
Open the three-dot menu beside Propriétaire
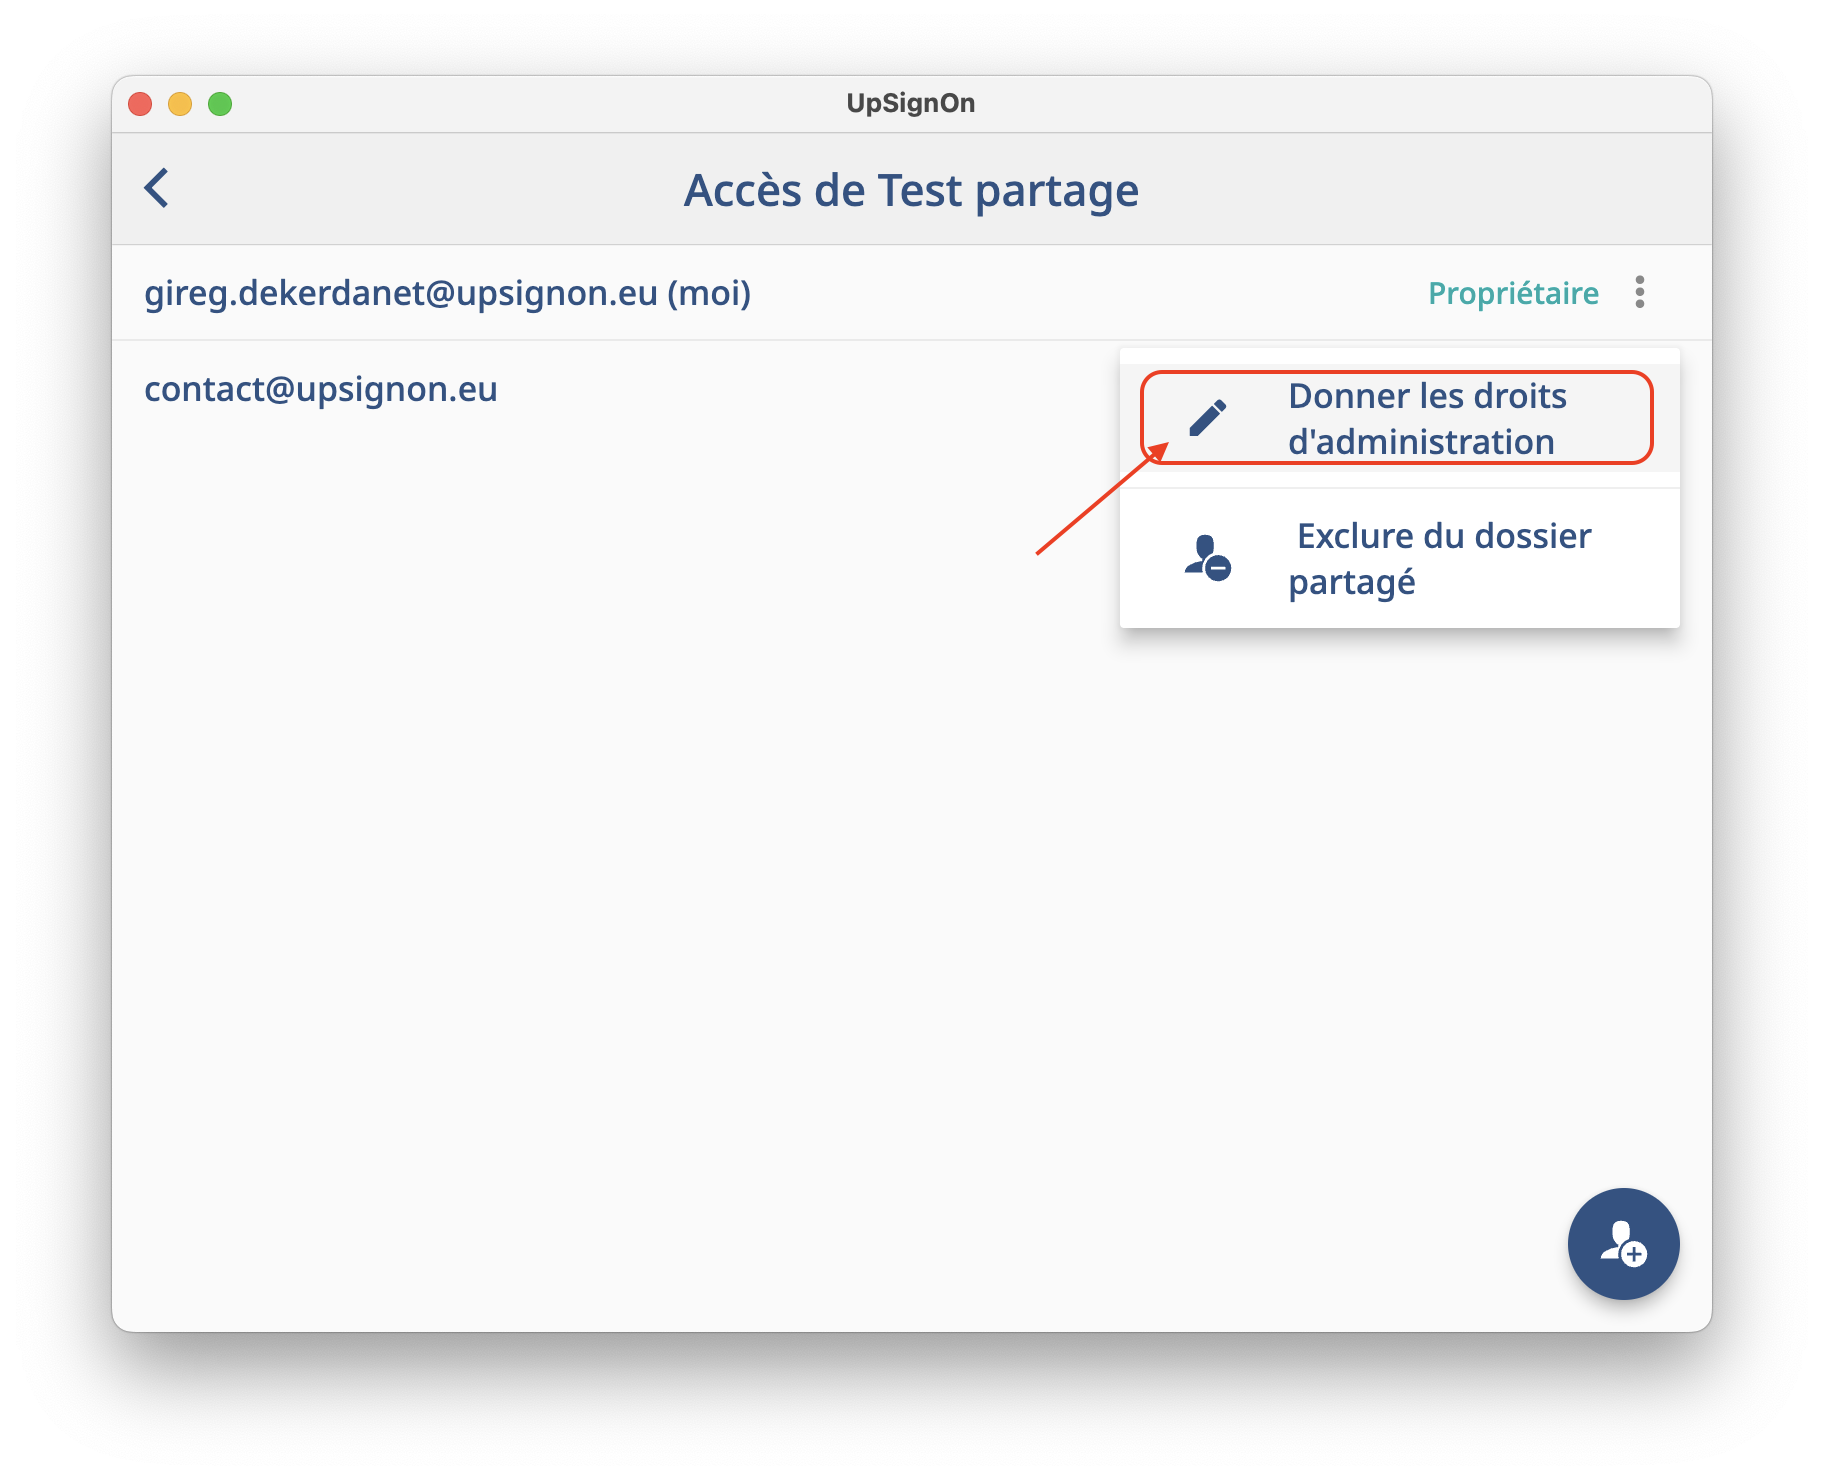pyautogui.click(x=1640, y=292)
